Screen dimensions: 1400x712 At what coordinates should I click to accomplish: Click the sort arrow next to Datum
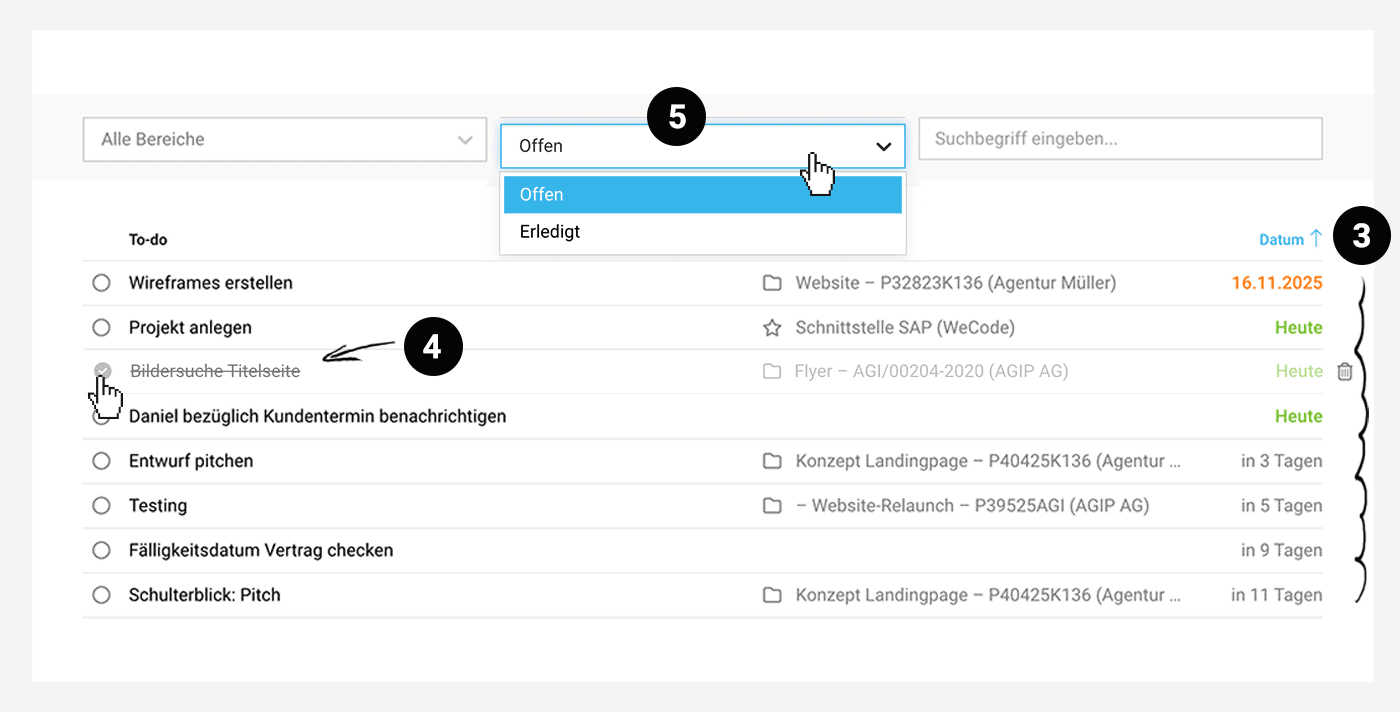[1316, 239]
